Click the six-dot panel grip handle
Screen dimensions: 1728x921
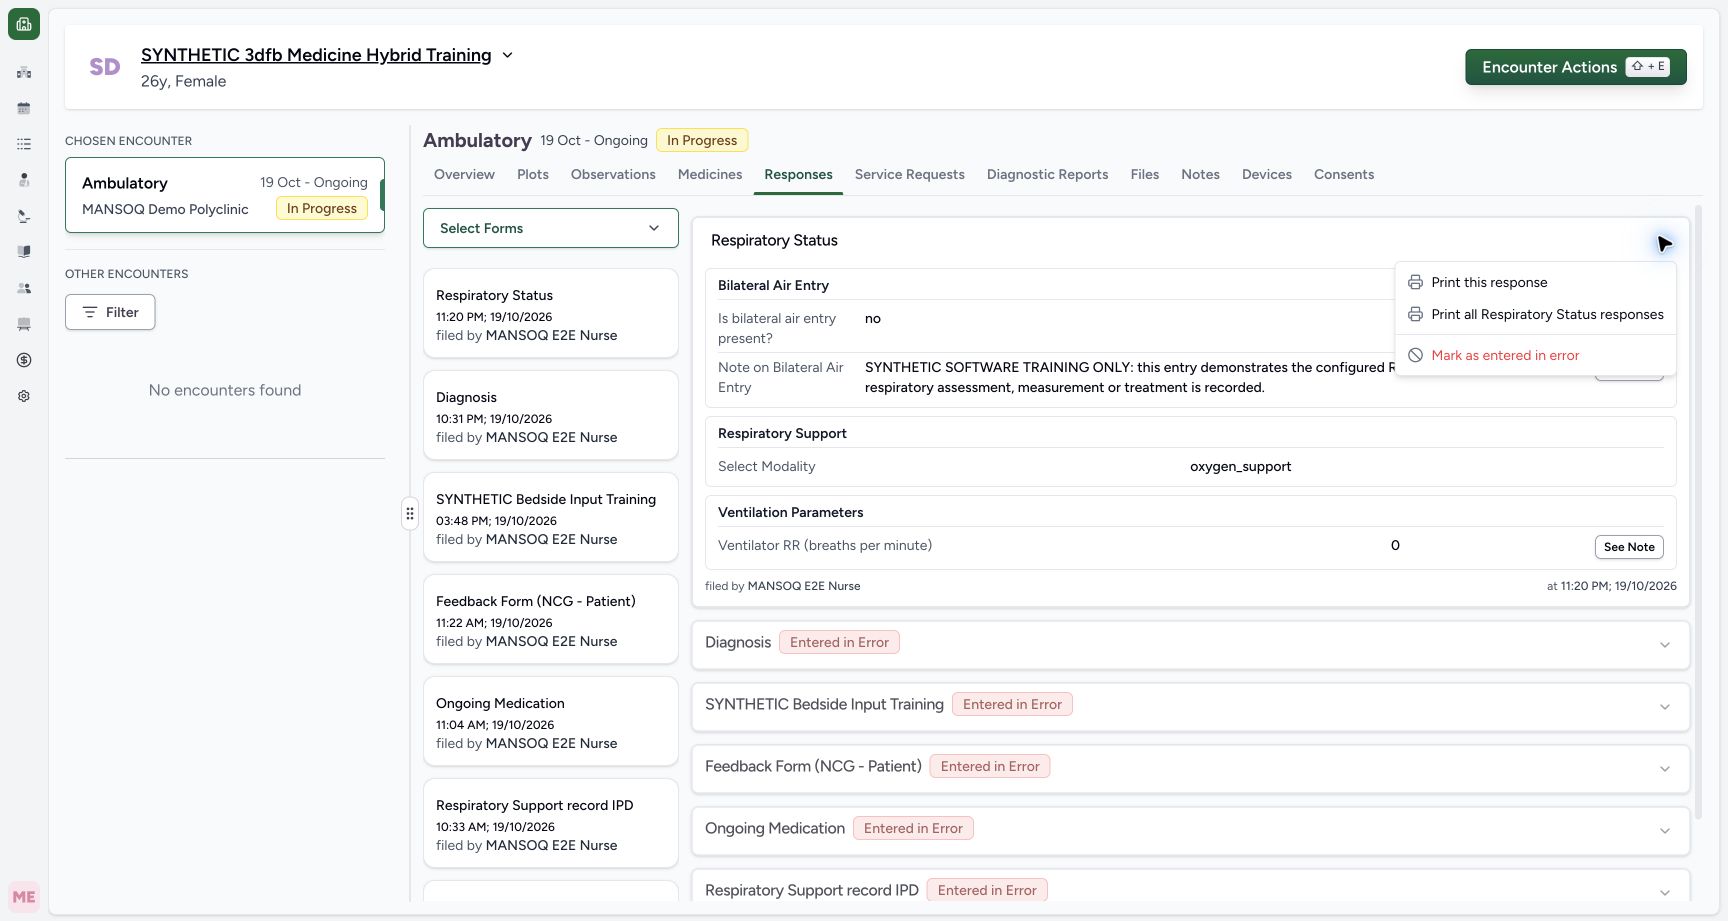tap(410, 514)
